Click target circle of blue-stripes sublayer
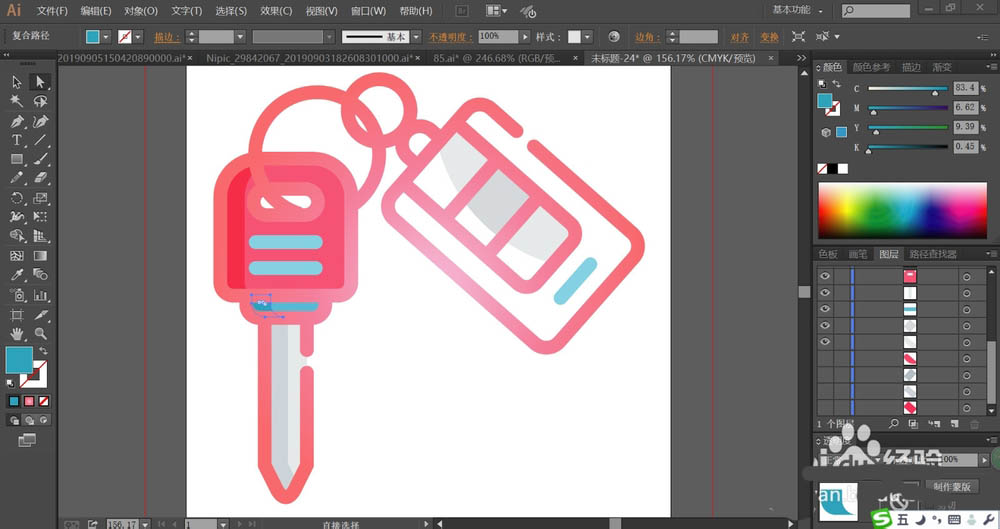1000x529 pixels. [967, 309]
